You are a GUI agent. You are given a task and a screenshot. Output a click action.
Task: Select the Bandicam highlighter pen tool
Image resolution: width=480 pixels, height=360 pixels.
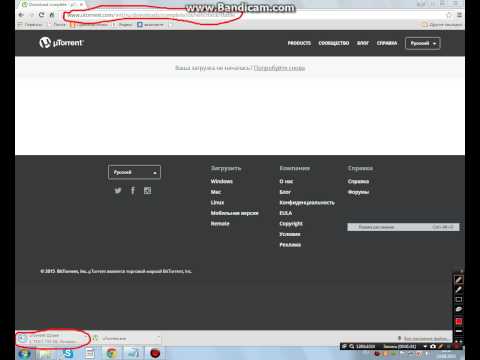(459, 290)
